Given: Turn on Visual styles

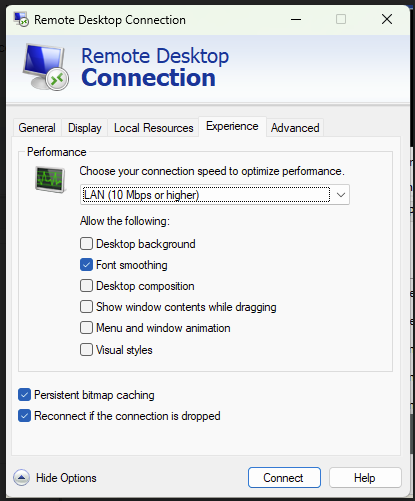Looking at the screenshot, I should pyautogui.click(x=86, y=350).
